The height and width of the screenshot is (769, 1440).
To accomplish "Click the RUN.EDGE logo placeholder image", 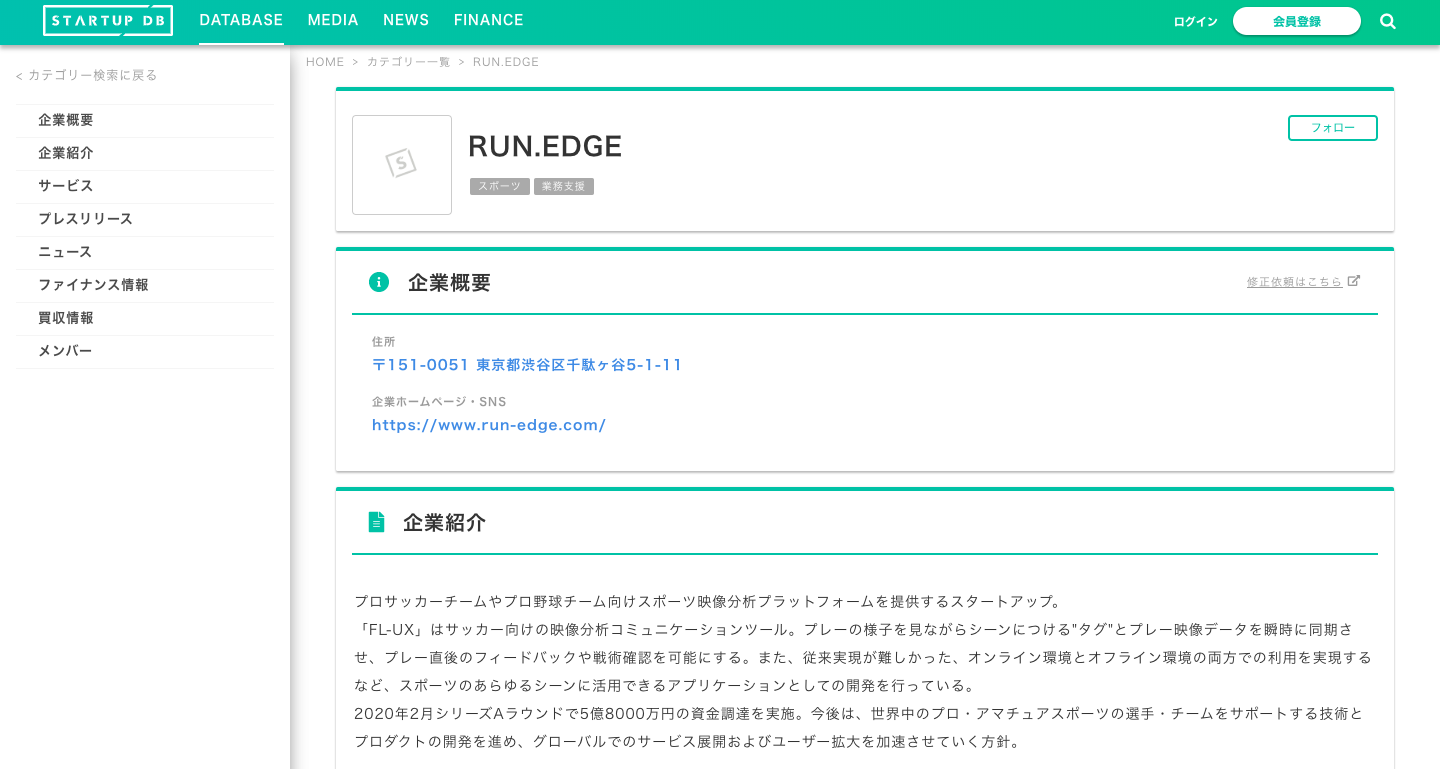I will 402,164.
